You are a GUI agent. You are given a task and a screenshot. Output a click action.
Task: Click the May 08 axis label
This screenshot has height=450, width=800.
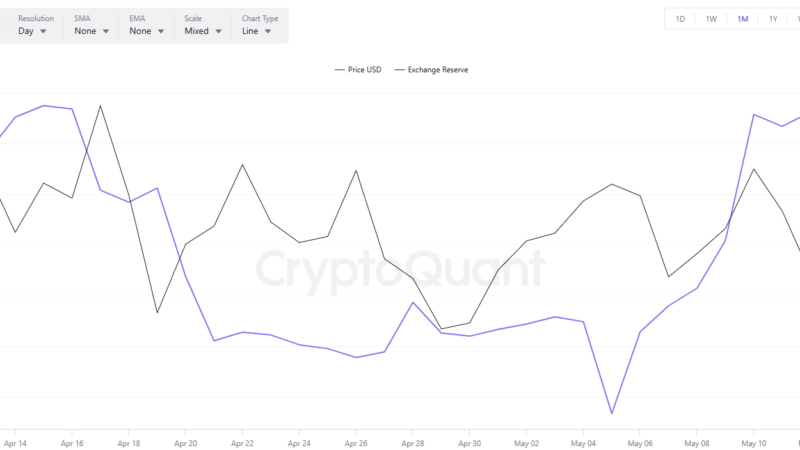[696, 443]
